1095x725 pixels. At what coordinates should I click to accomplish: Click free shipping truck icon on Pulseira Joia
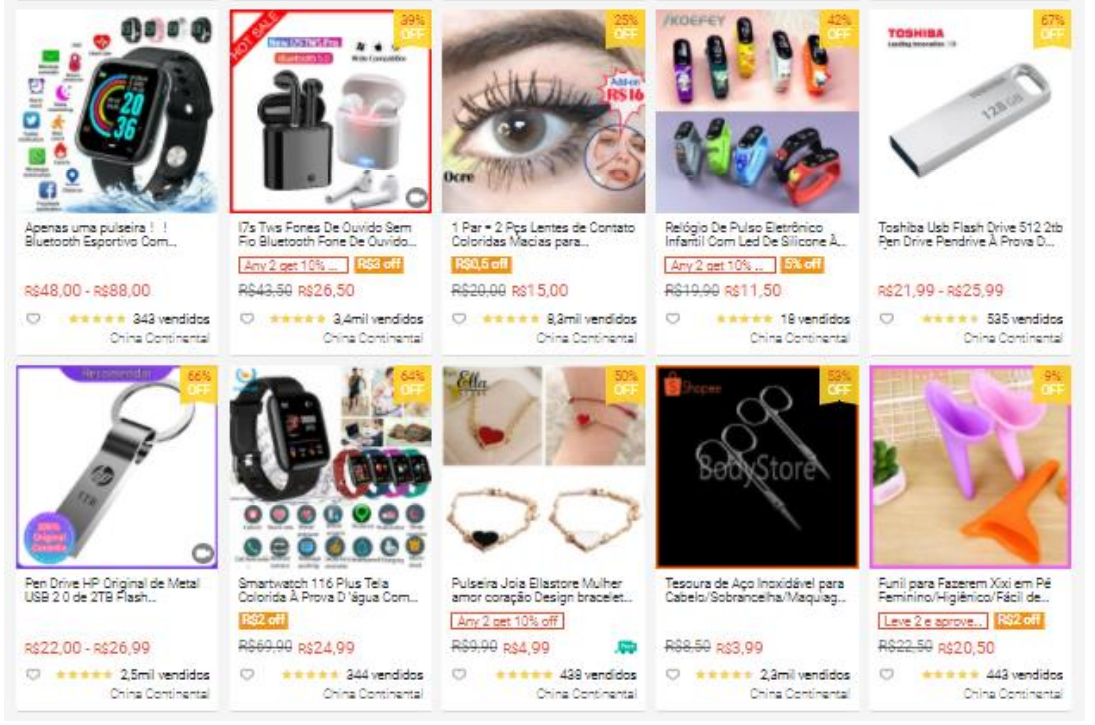pos(626,647)
